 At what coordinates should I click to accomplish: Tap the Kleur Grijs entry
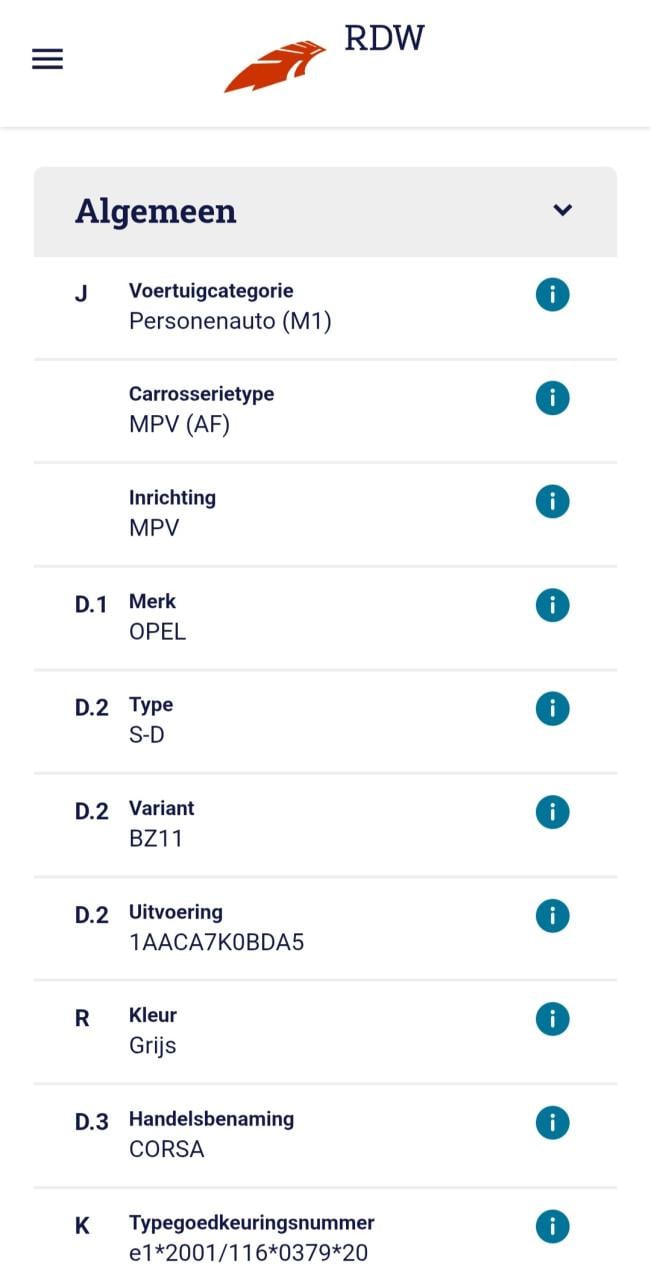(x=152, y=1046)
